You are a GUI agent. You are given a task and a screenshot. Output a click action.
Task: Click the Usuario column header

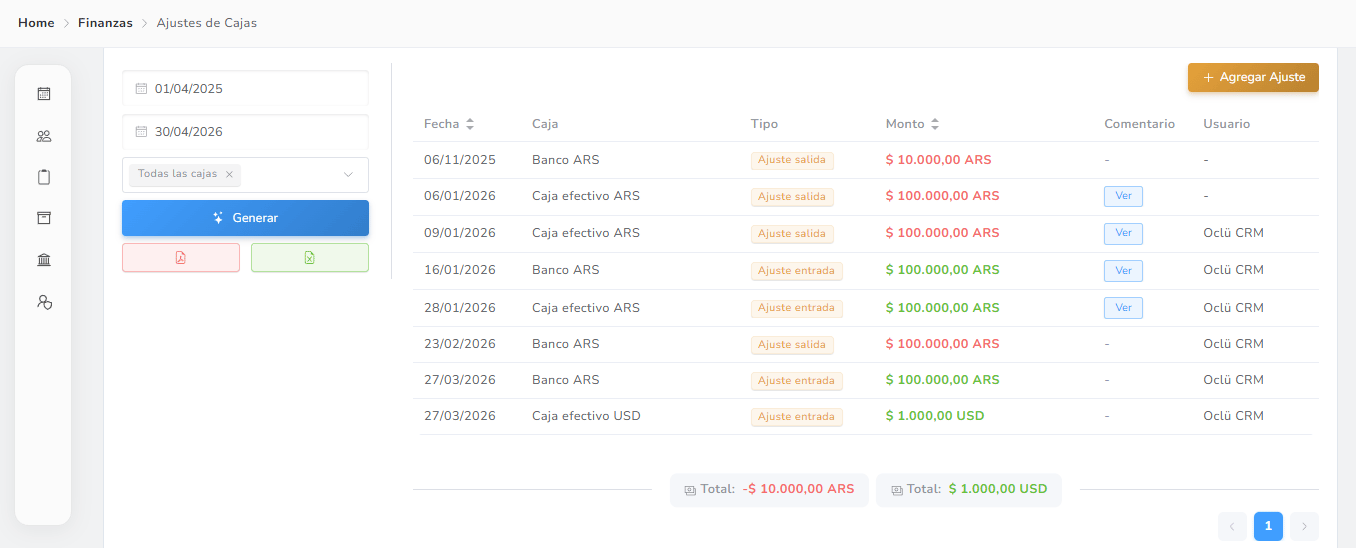click(1226, 124)
